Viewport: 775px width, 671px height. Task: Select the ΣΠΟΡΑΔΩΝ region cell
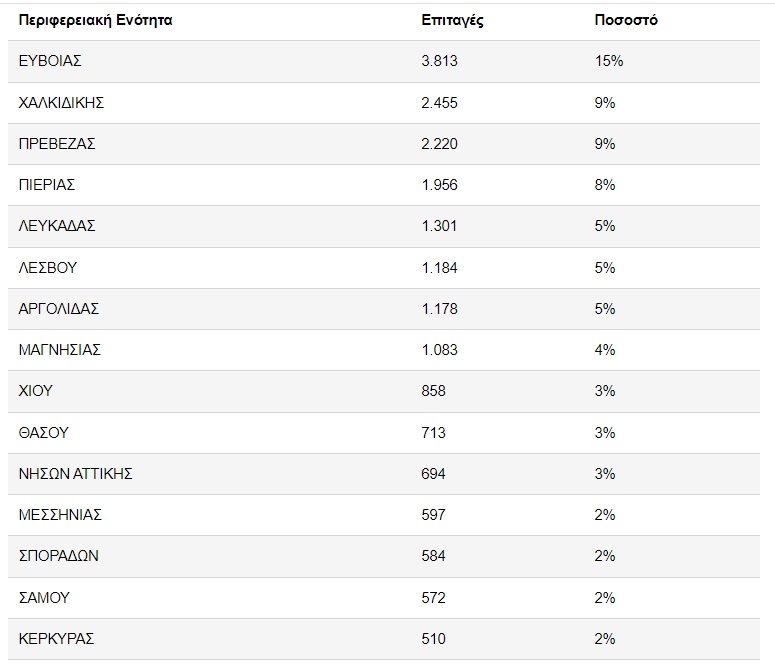tap(59, 556)
